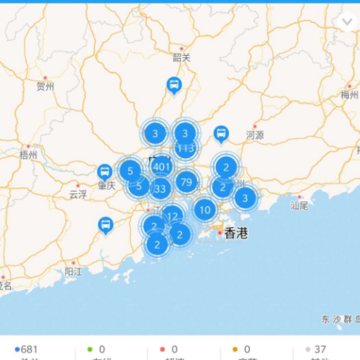Screen dimensions: 360x360
Task: Tap the 阳江 city label
Action: [73, 271]
